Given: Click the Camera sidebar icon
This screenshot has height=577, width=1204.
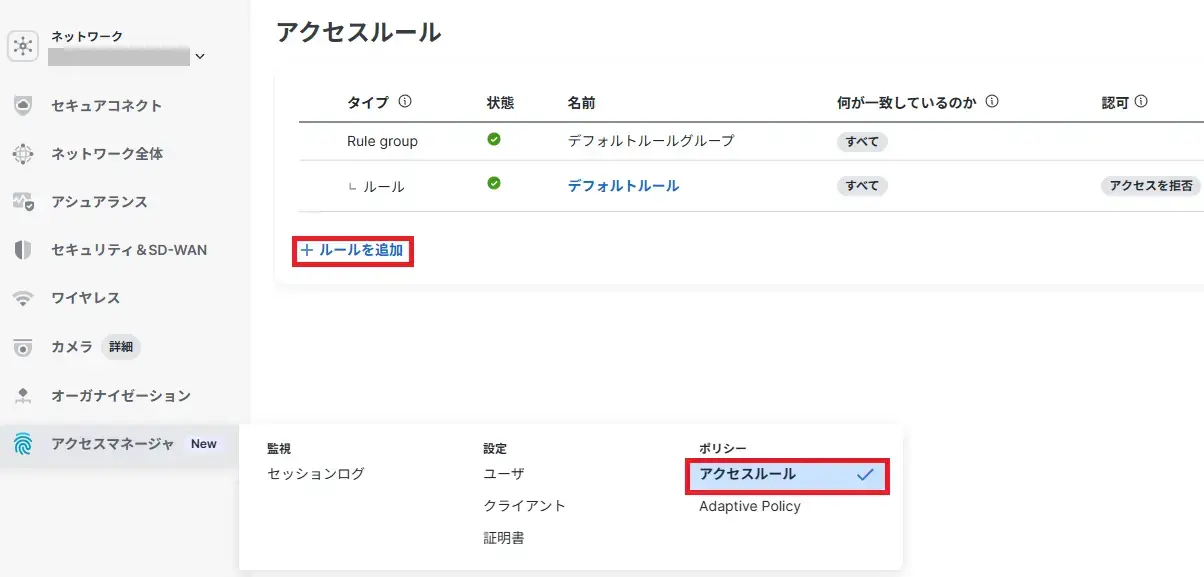Looking at the screenshot, I should pos(23,347).
